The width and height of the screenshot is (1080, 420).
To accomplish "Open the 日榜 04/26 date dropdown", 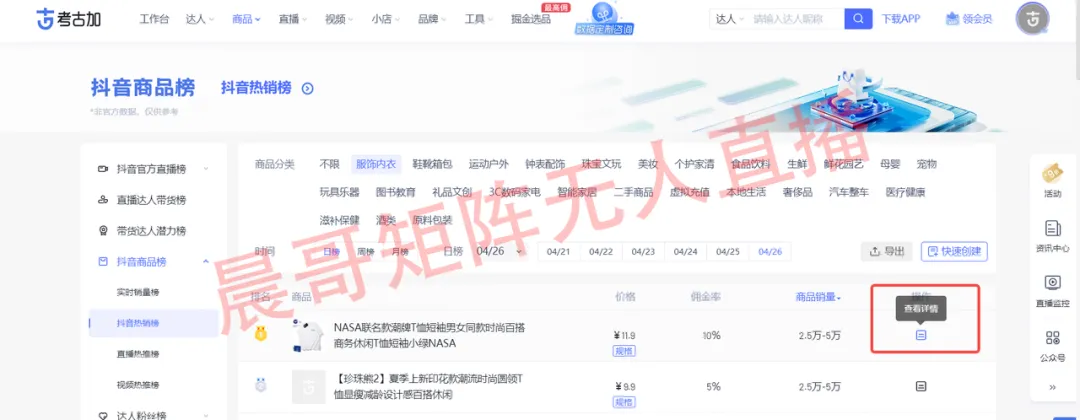I will (x=499, y=251).
